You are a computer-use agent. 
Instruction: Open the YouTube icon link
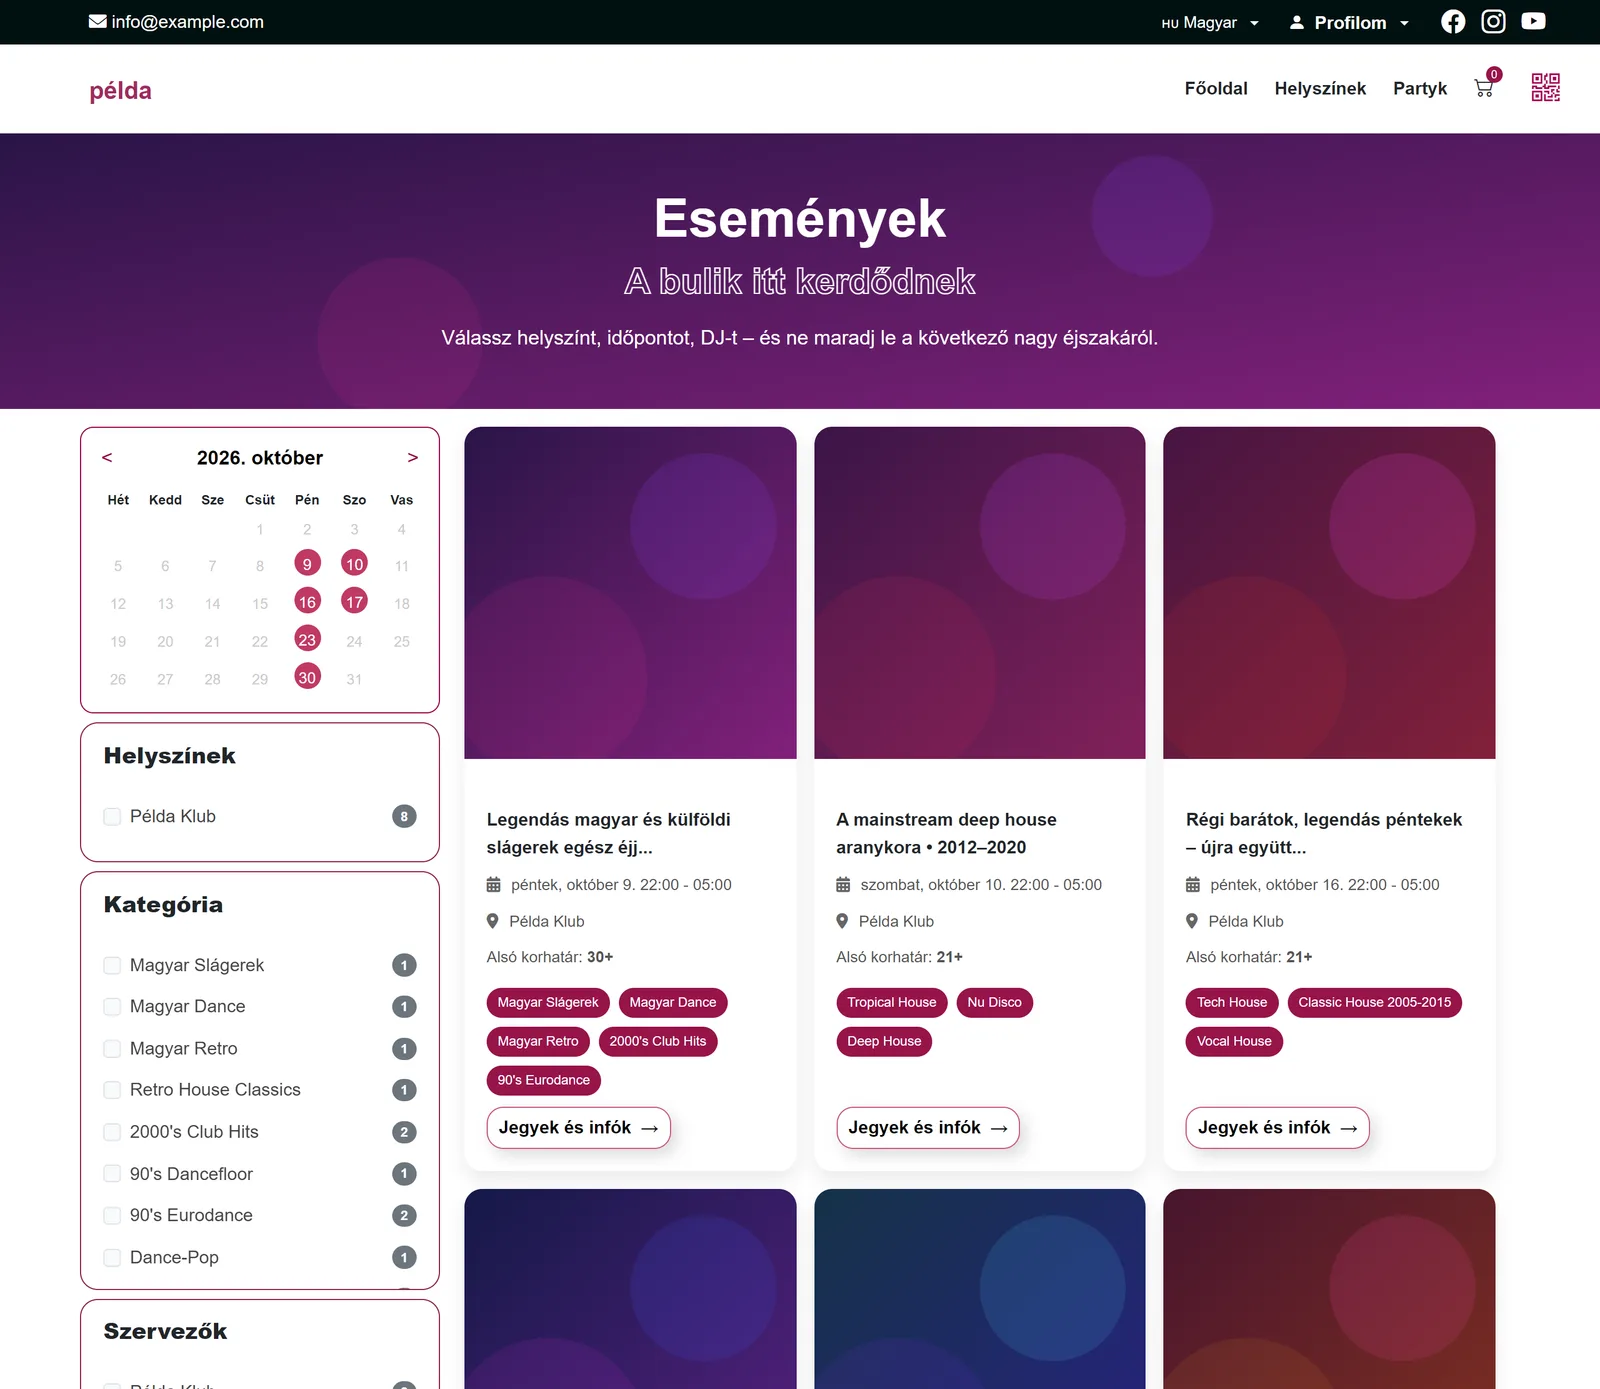tap(1533, 22)
